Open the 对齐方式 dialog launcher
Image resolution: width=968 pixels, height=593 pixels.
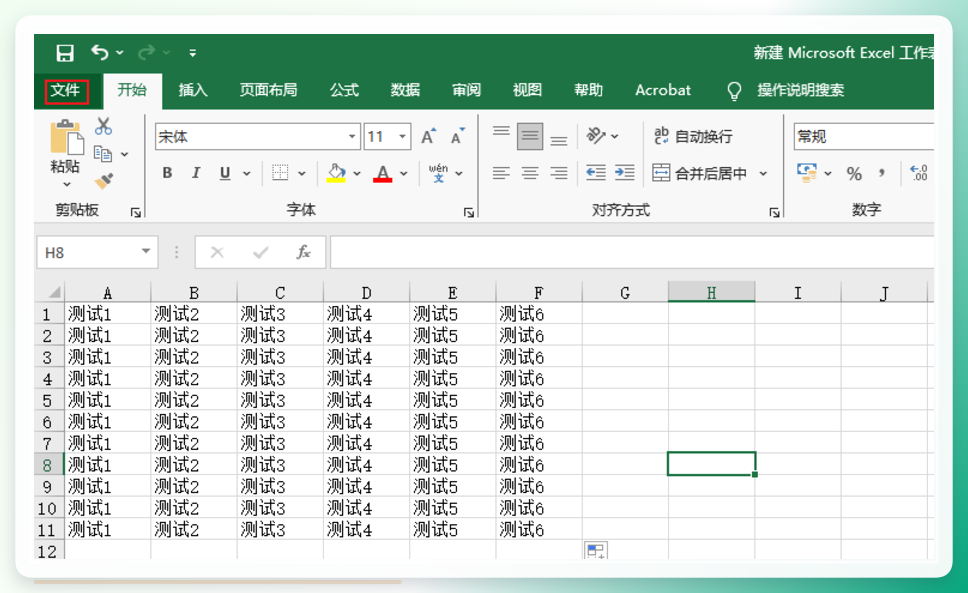pos(774,213)
